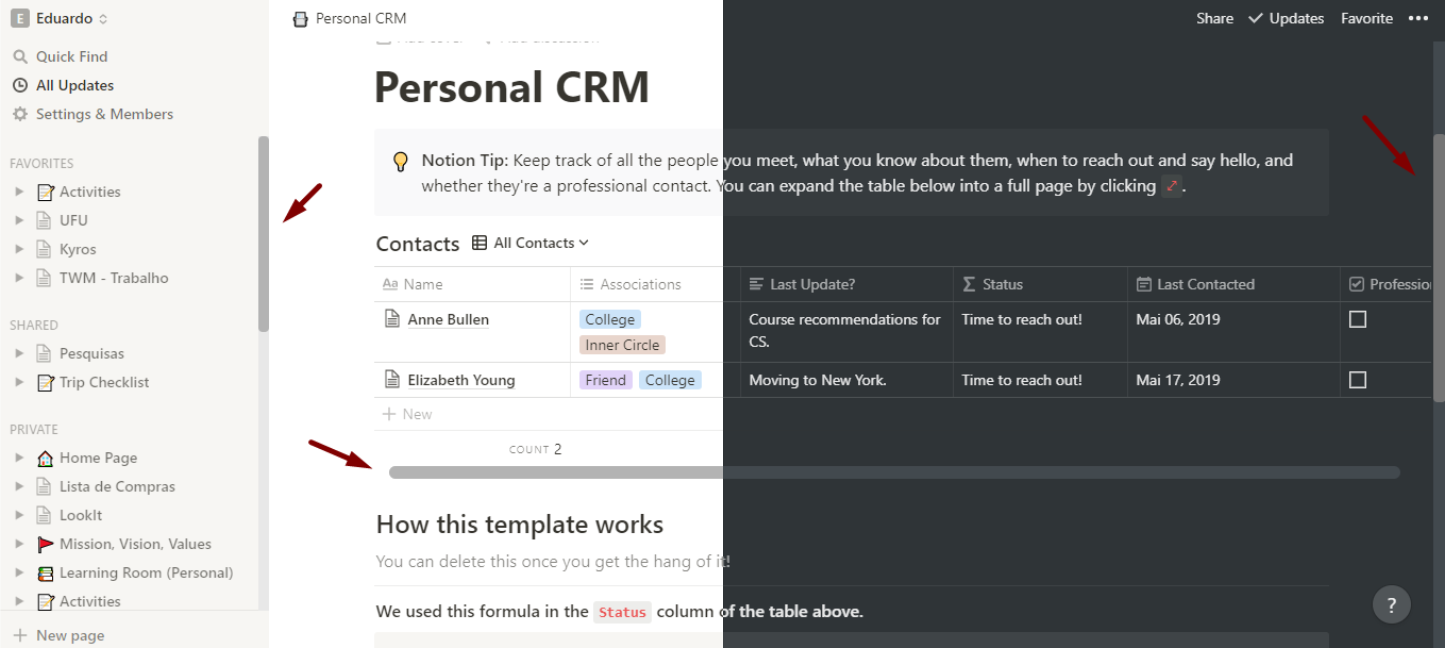1446x648 pixels.
Task: Open Settings & Members gear icon
Action: pos(19,114)
